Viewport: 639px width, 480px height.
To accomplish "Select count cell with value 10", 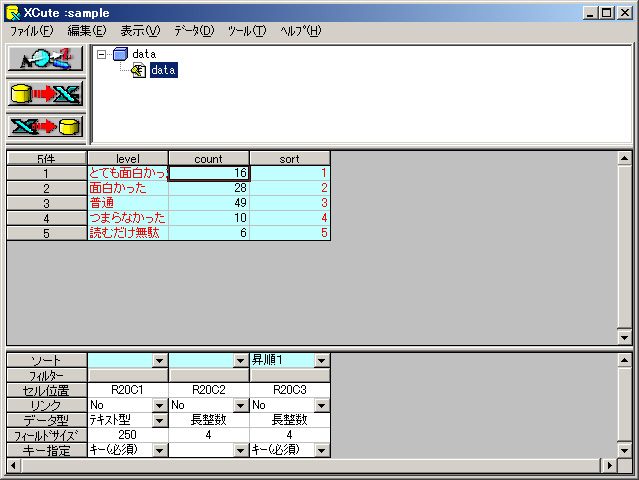I will [209, 218].
